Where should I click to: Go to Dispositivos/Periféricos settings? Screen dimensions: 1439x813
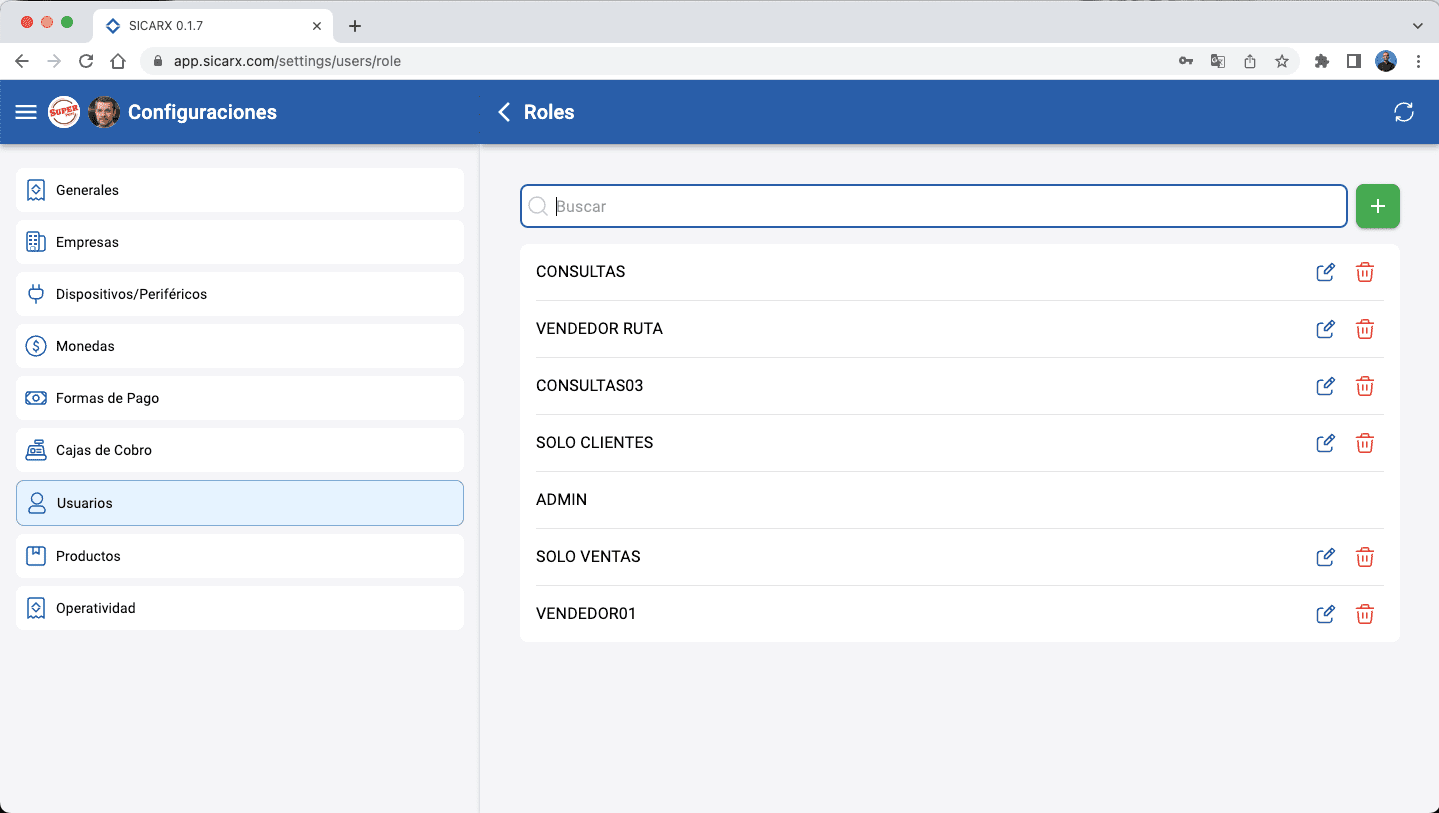pos(240,294)
